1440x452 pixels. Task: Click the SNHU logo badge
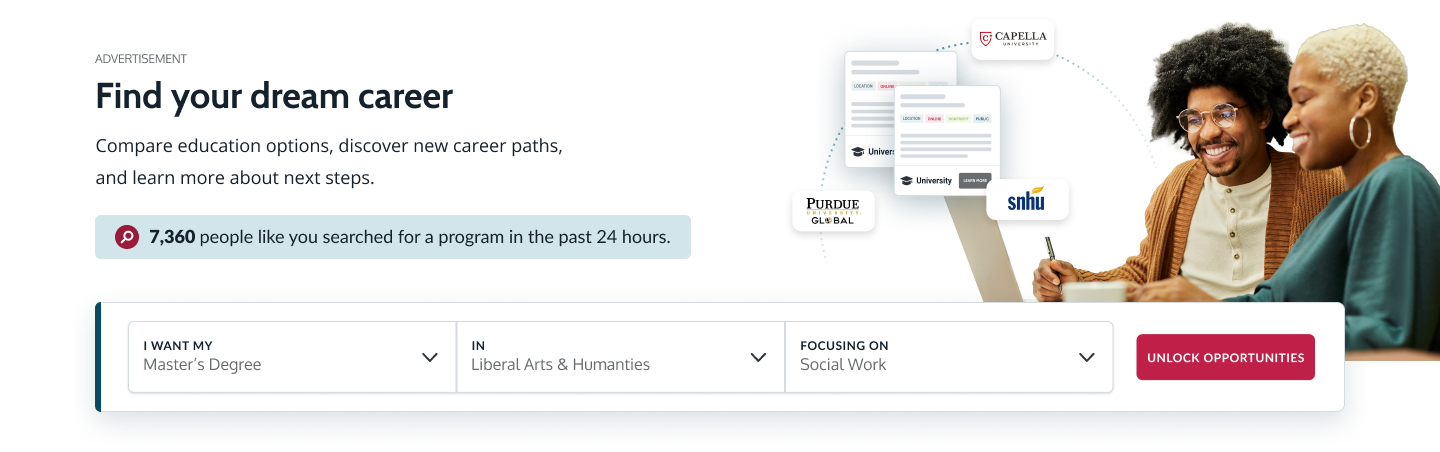coord(1027,200)
